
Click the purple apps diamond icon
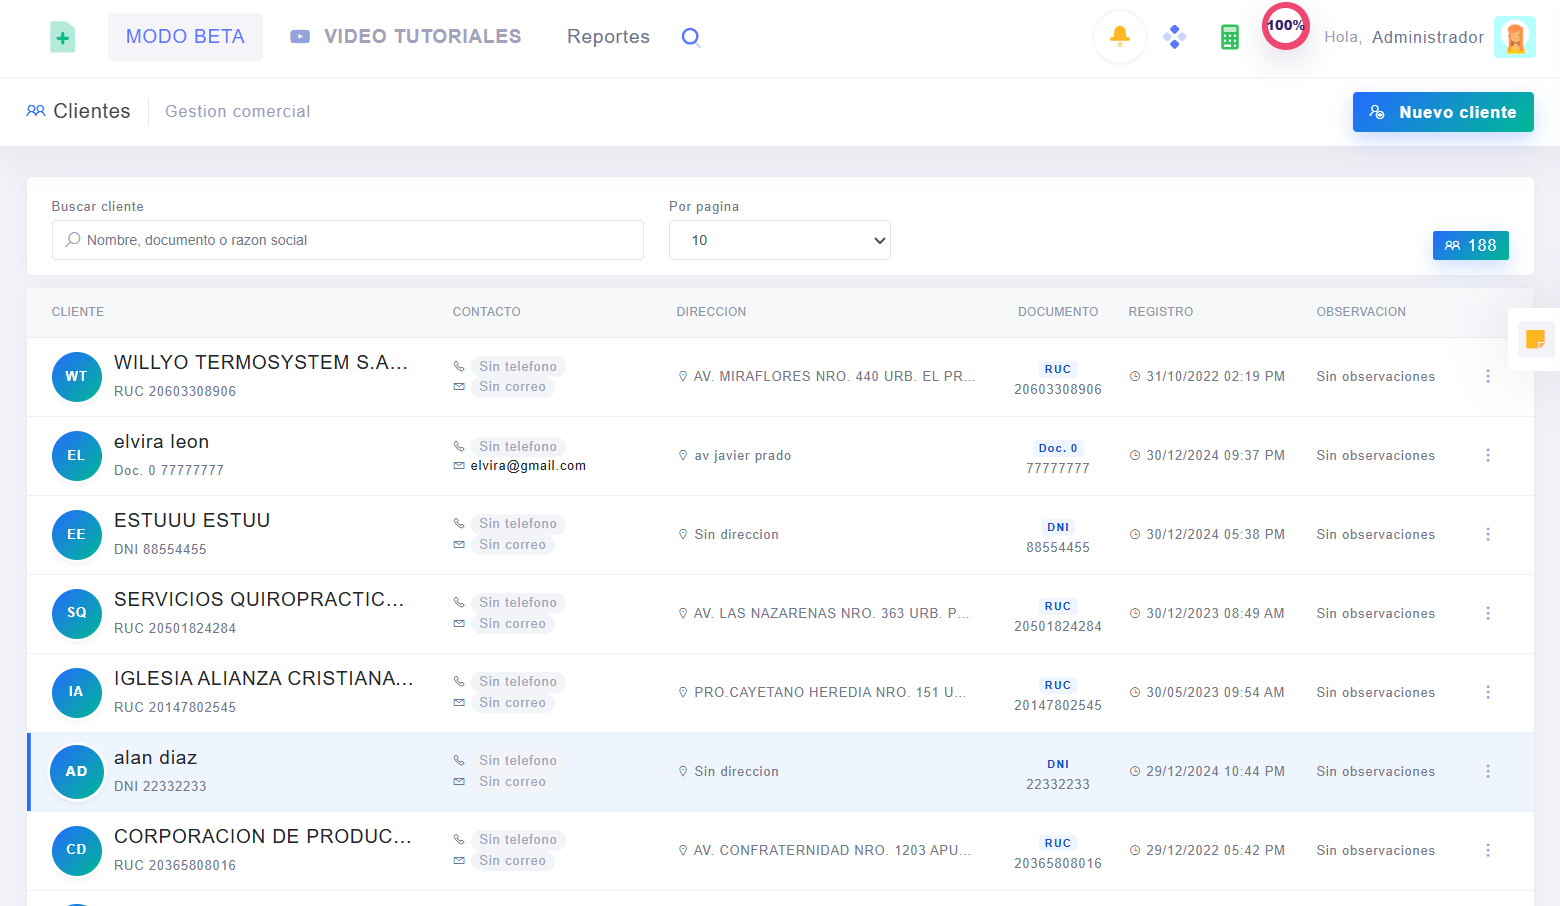pyautogui.click(x=1175, y=37)
